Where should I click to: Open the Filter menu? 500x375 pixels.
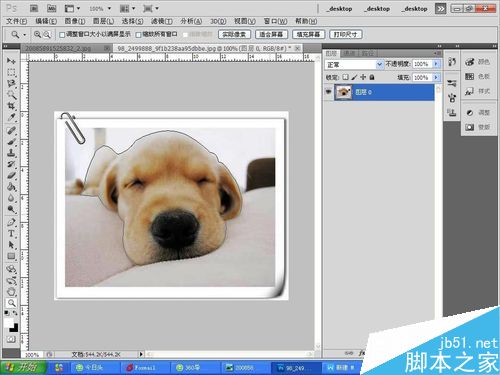click(x=162, y=21)
